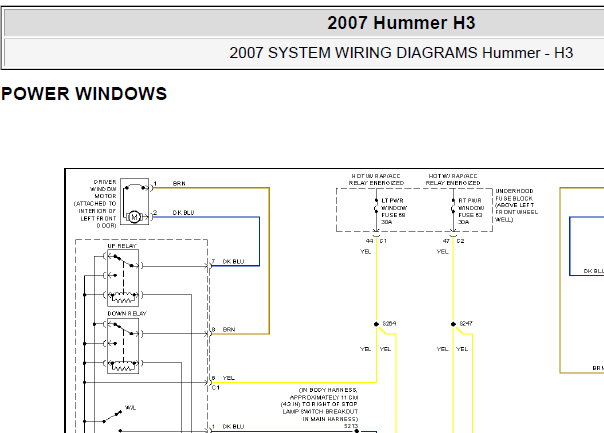Click the "S213" splice label
604x433 pixels.
point(351,426)
